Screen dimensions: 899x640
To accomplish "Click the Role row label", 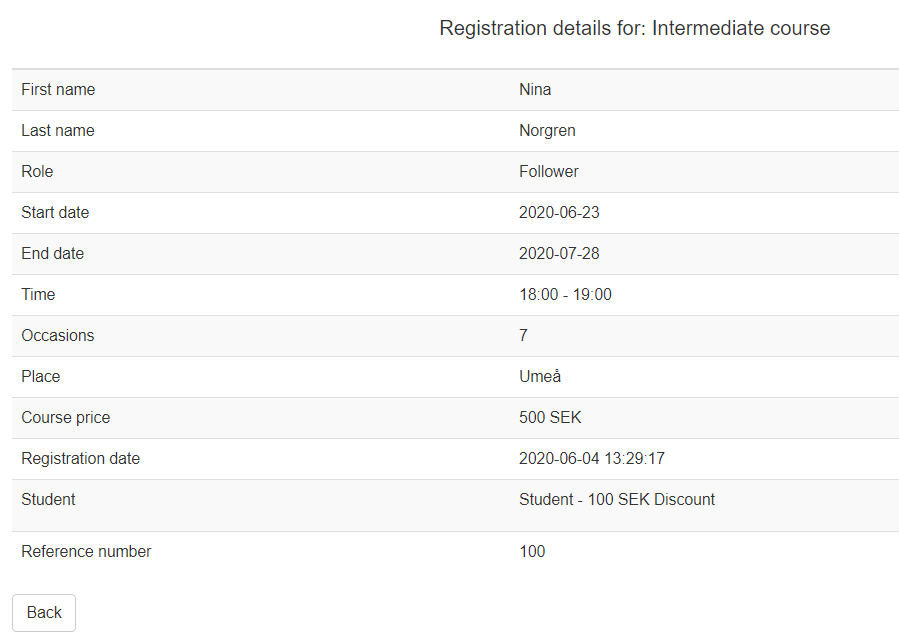I will (37, 172).
